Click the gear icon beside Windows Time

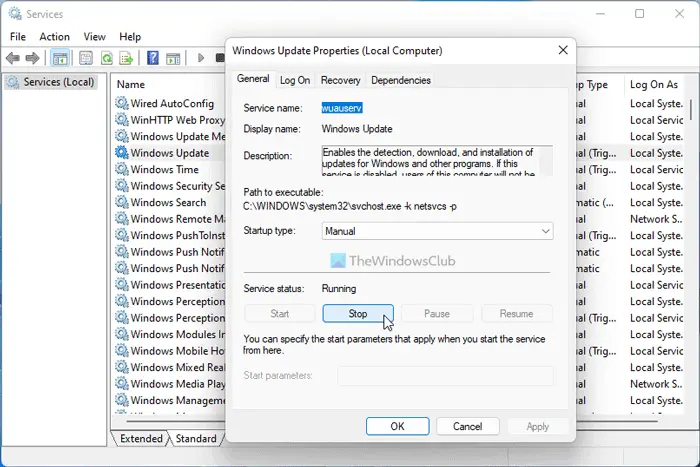click(x=122, y=169)
